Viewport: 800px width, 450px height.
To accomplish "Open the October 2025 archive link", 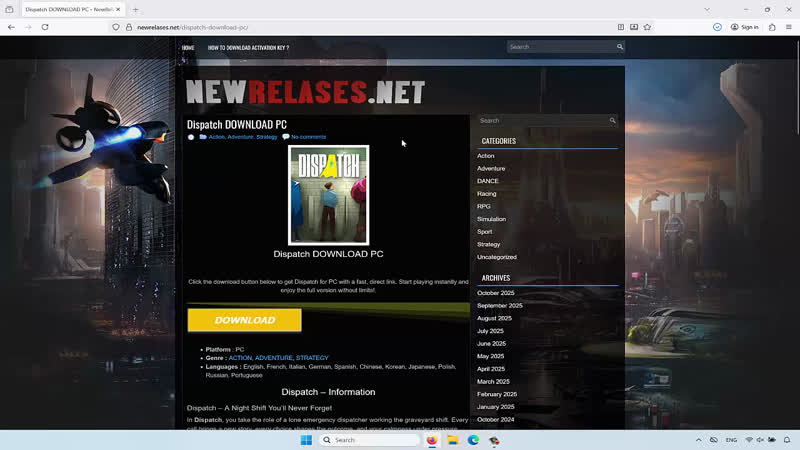I will (495, 293).
